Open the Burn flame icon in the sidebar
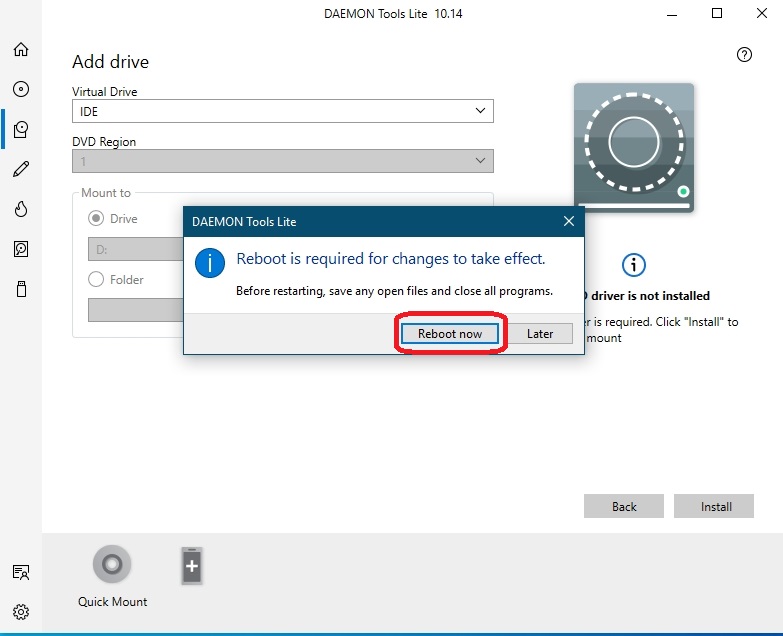Image resolution: width=783 pixels, height=636 pixels. coord(21,209)
